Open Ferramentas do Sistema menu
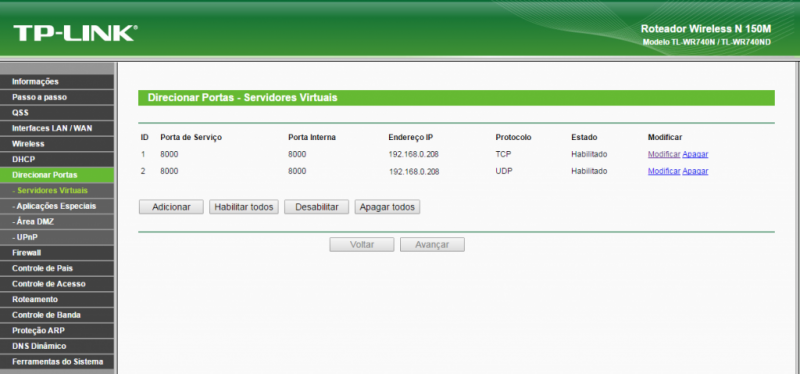 point(57,362)
